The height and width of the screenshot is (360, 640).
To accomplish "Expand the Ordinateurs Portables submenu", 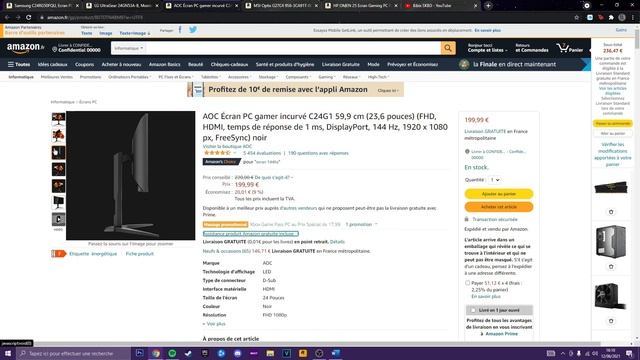I will [x=129, y=77].
